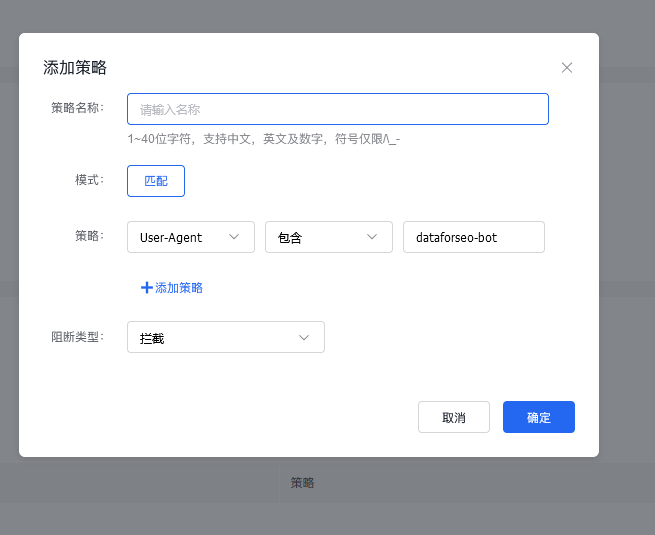This screenshot has height=535, width=655.
Task: Click the 添加策略 link text
Action: (x=179, y=288)
